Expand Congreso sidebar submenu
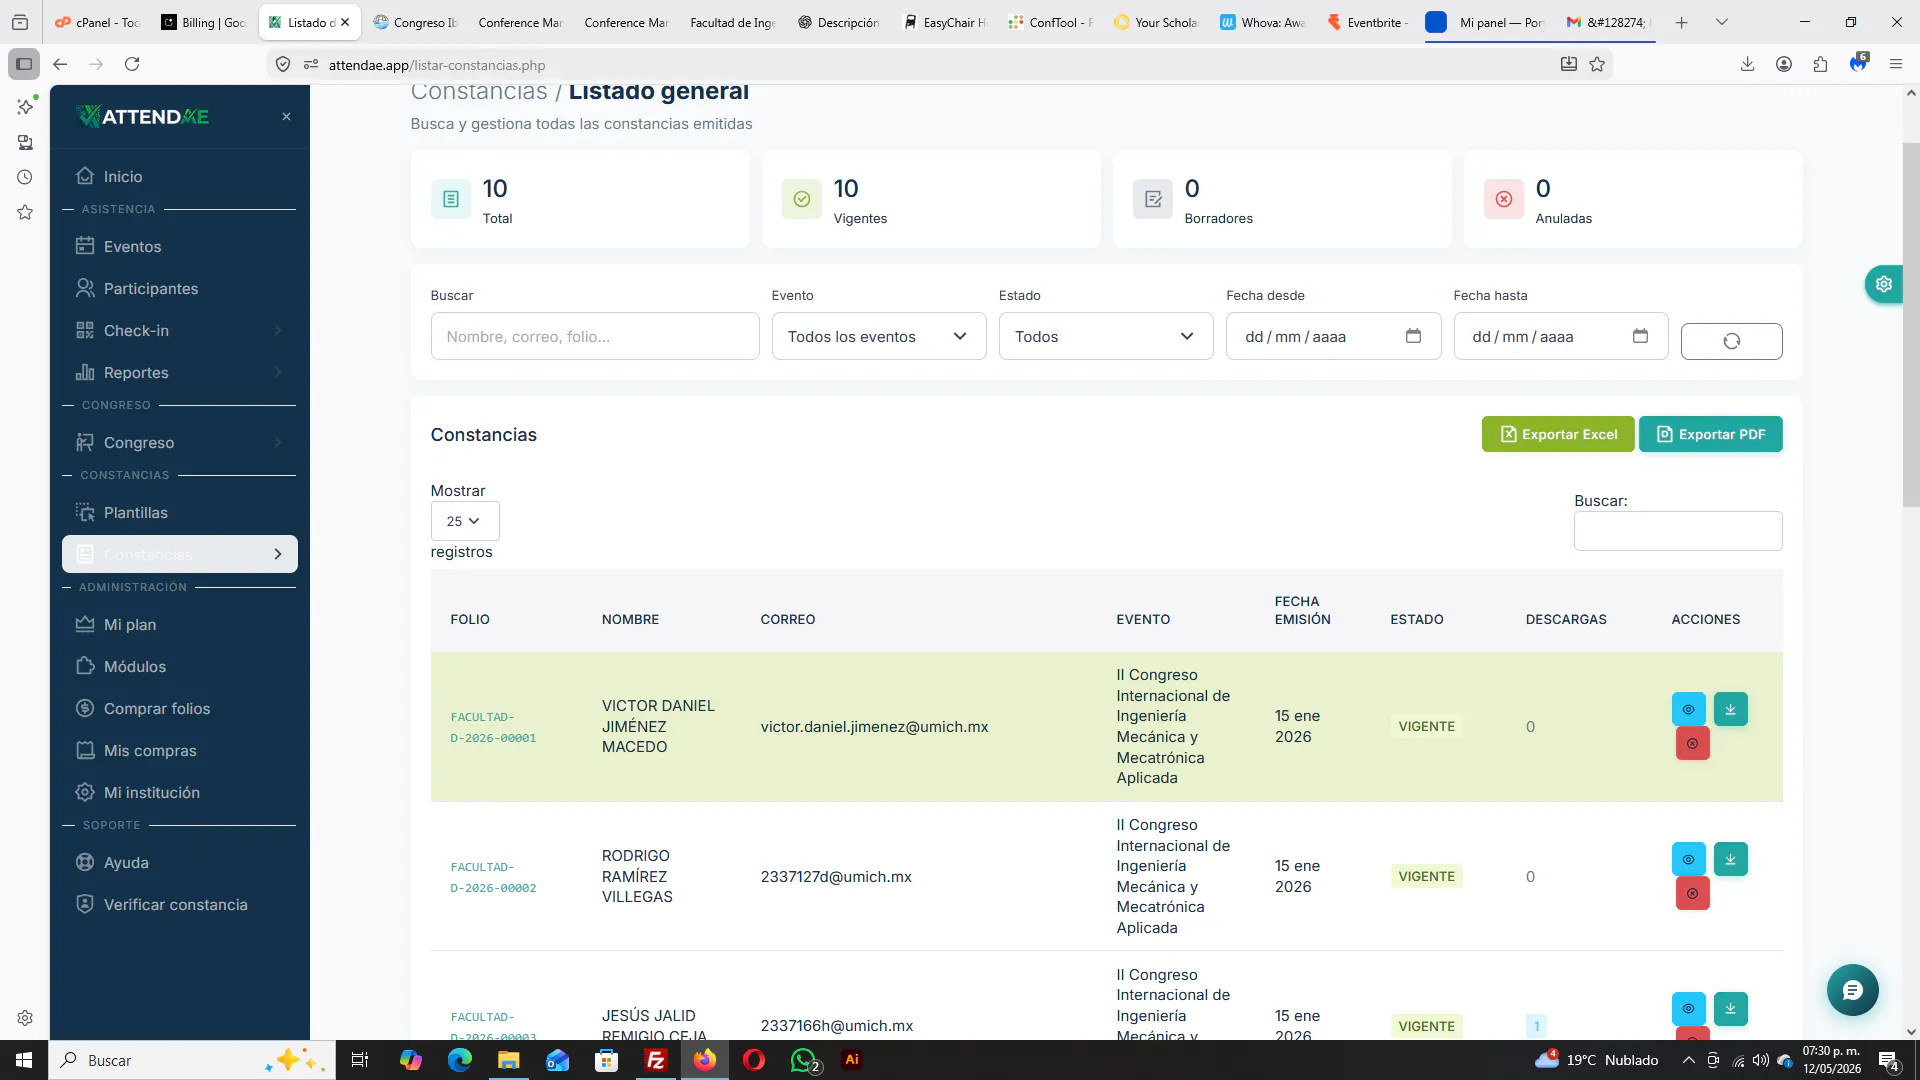Image resolution: width=1920 pixels, height=1080 pixels. (179, 443)
